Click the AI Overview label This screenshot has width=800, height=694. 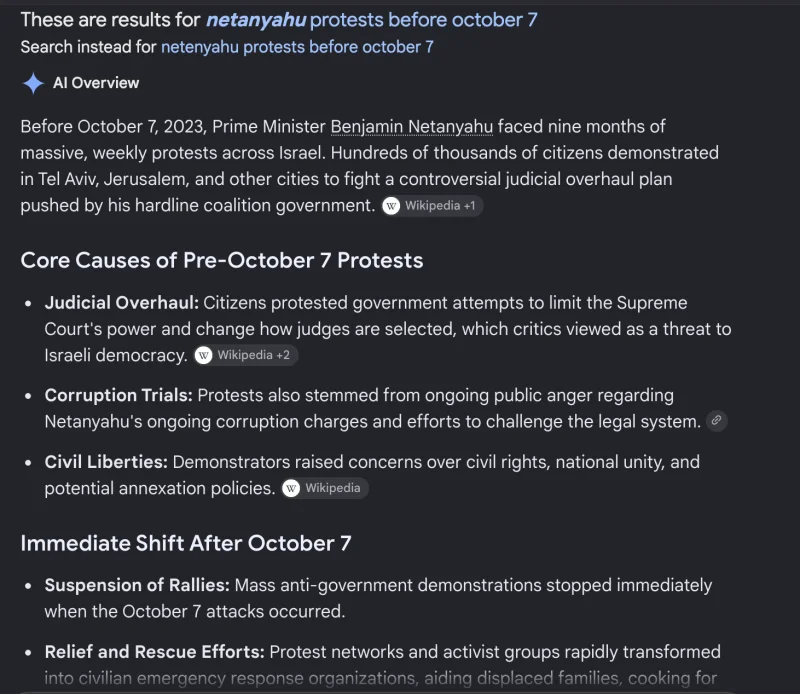(x=96, y=83)
